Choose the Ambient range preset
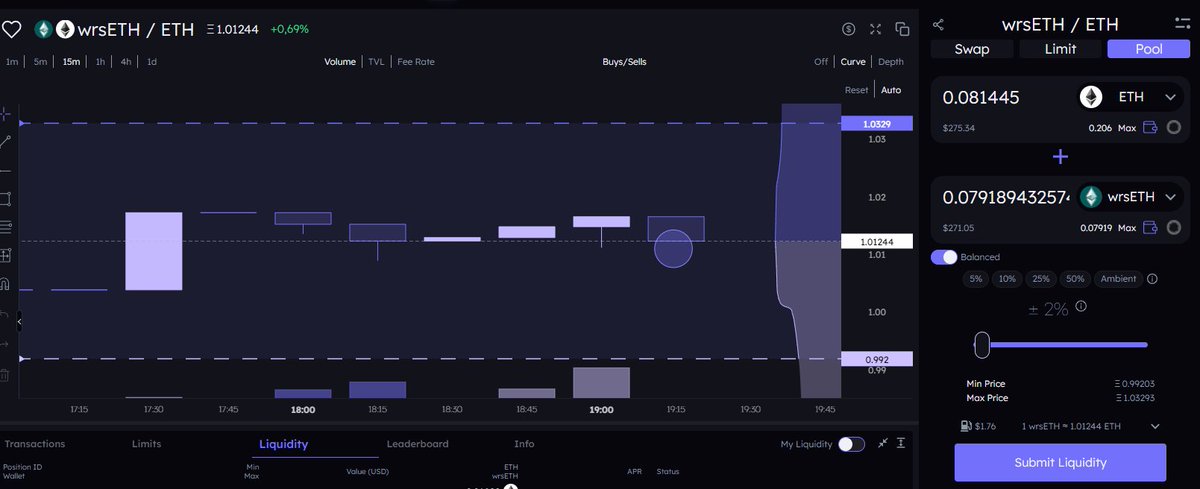1200x489 pixels. 1118,279
